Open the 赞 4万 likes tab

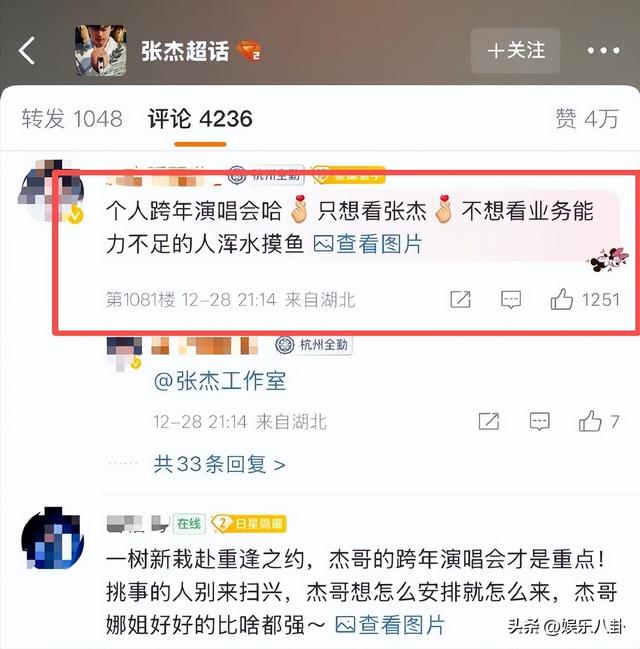[x=587, y=119]
